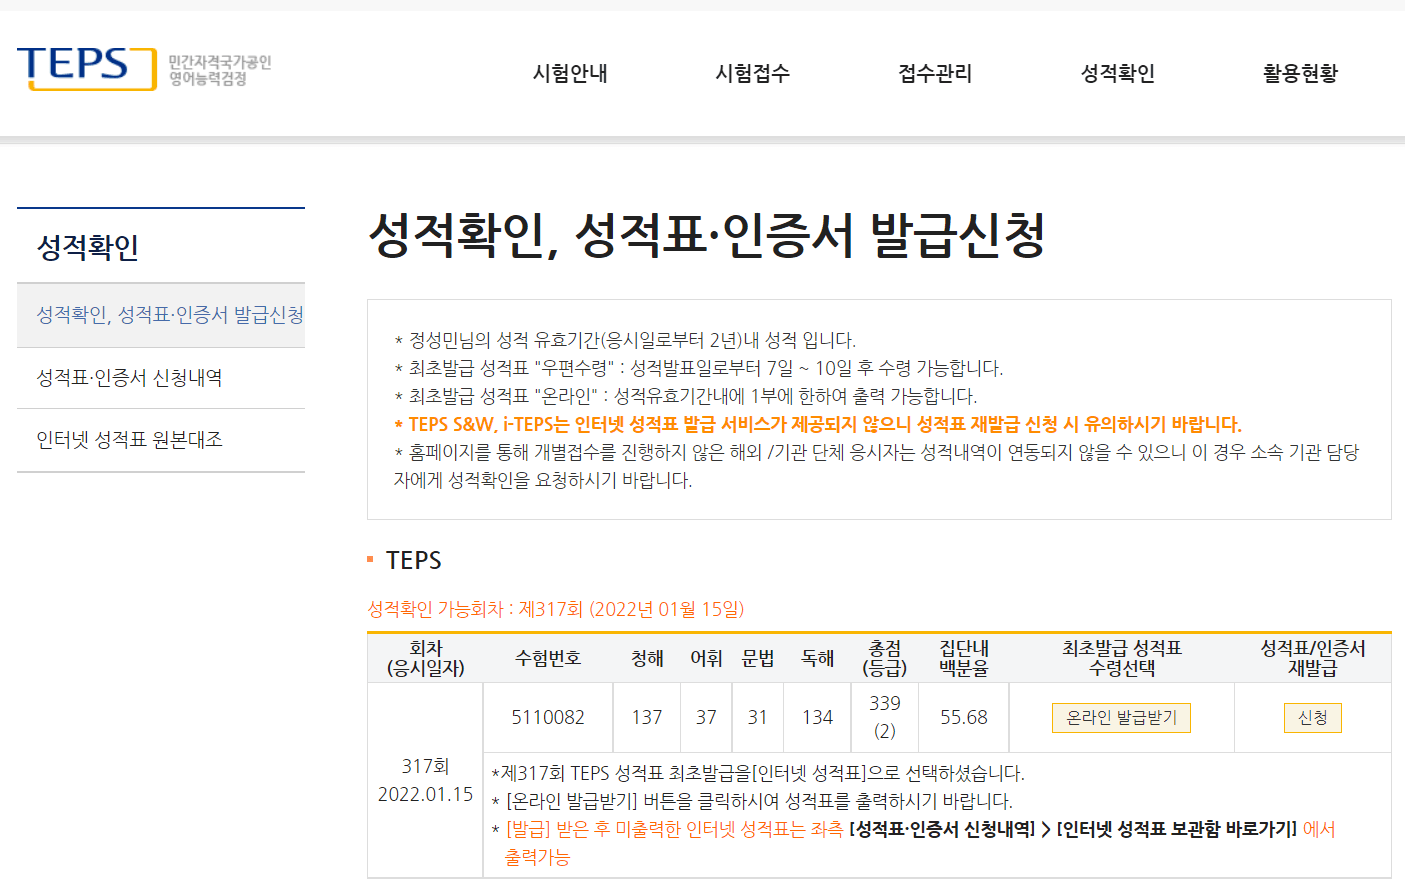This screenshot has height=887, width=1405.
Task: Click the orange TEPS S&W, i-TEPS notice line
Action: pos(818,424)
